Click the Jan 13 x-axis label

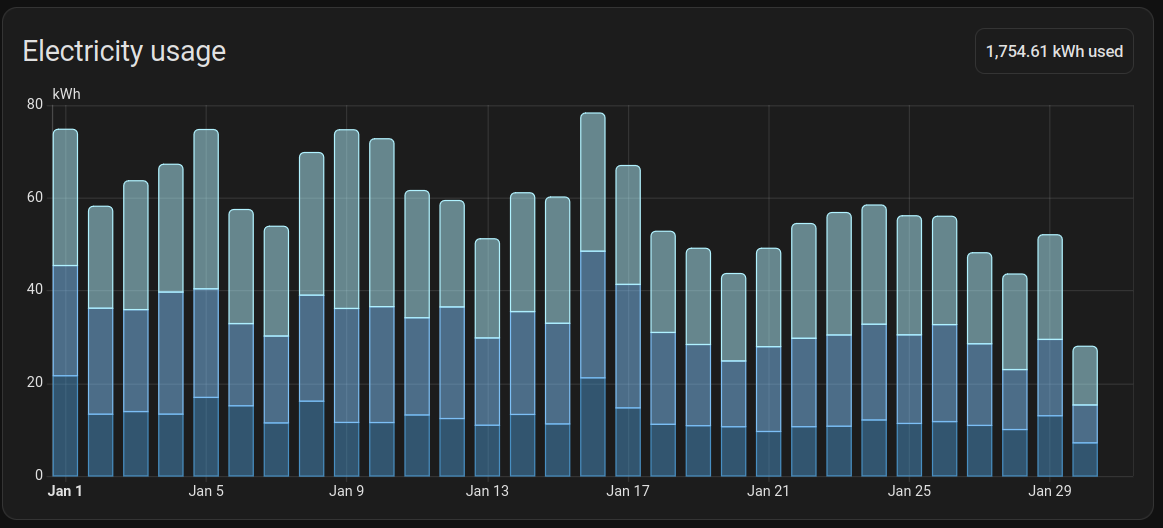[x=487, y=491]
